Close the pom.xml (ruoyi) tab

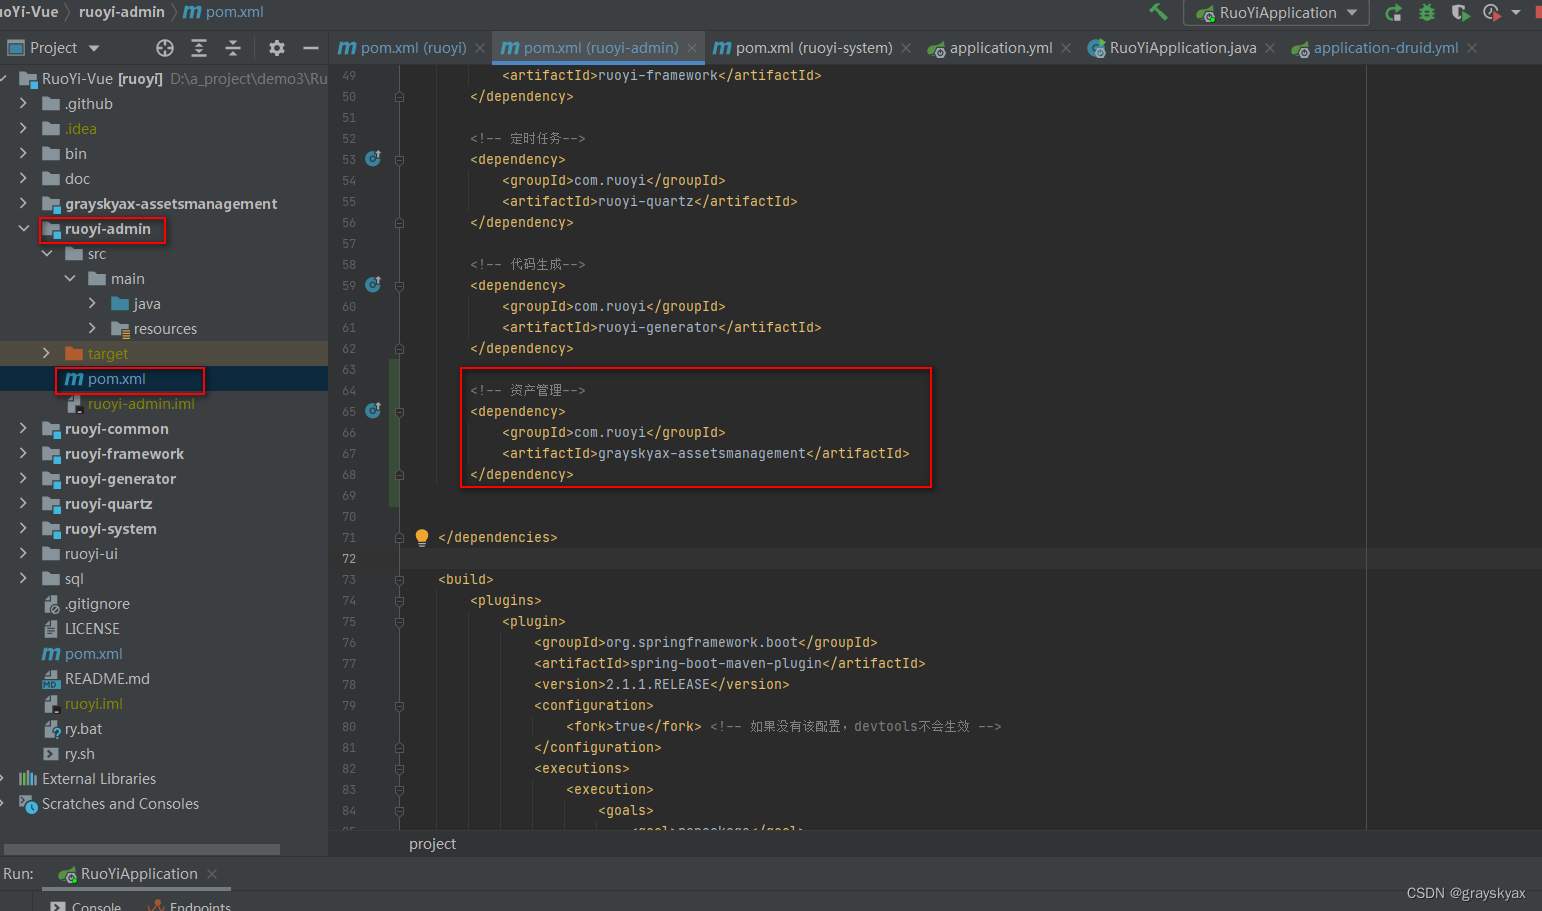click(x=480, y=48)
